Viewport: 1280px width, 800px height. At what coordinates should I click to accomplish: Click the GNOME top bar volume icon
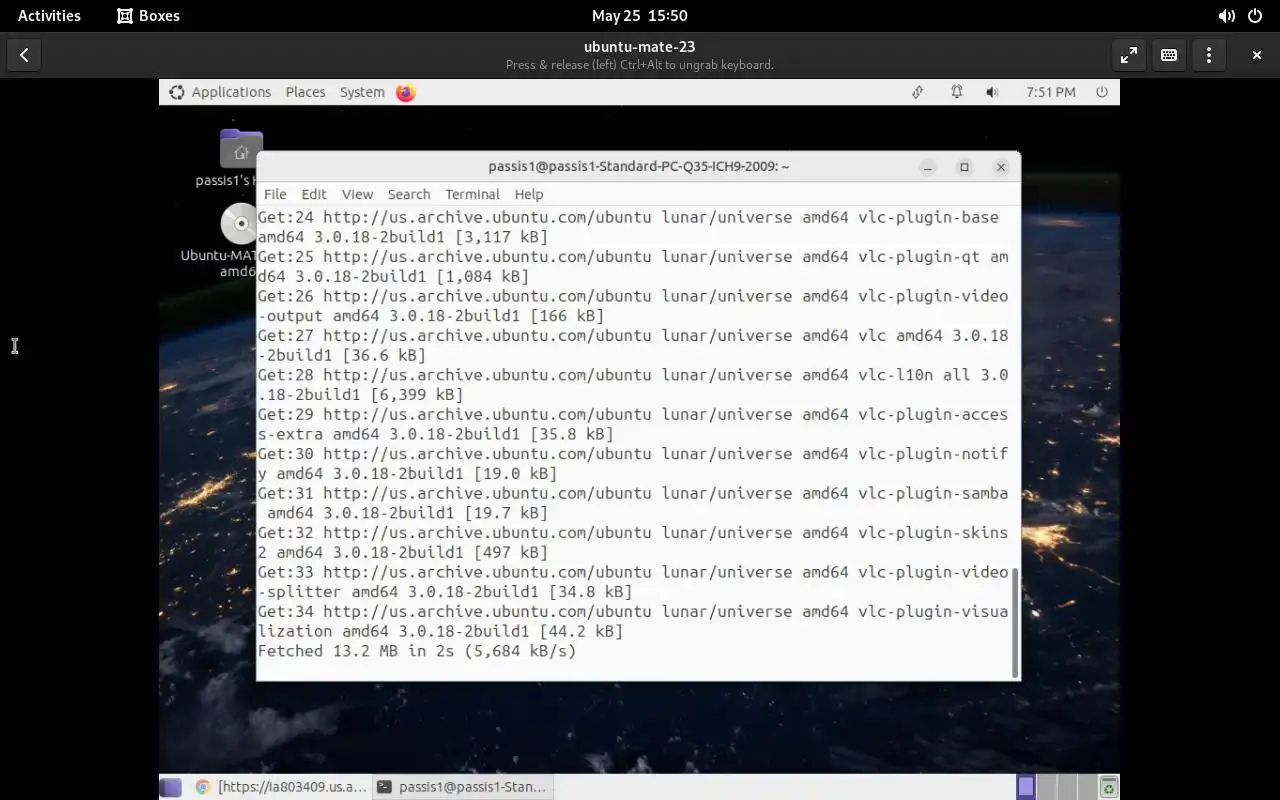[x=1226, y=16]
